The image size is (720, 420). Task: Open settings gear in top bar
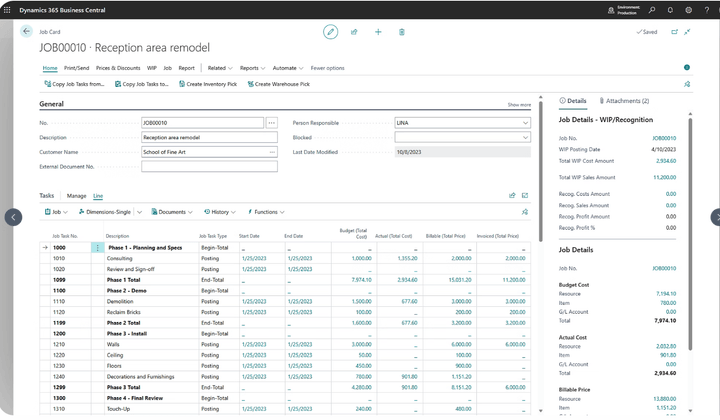[688, 10]
